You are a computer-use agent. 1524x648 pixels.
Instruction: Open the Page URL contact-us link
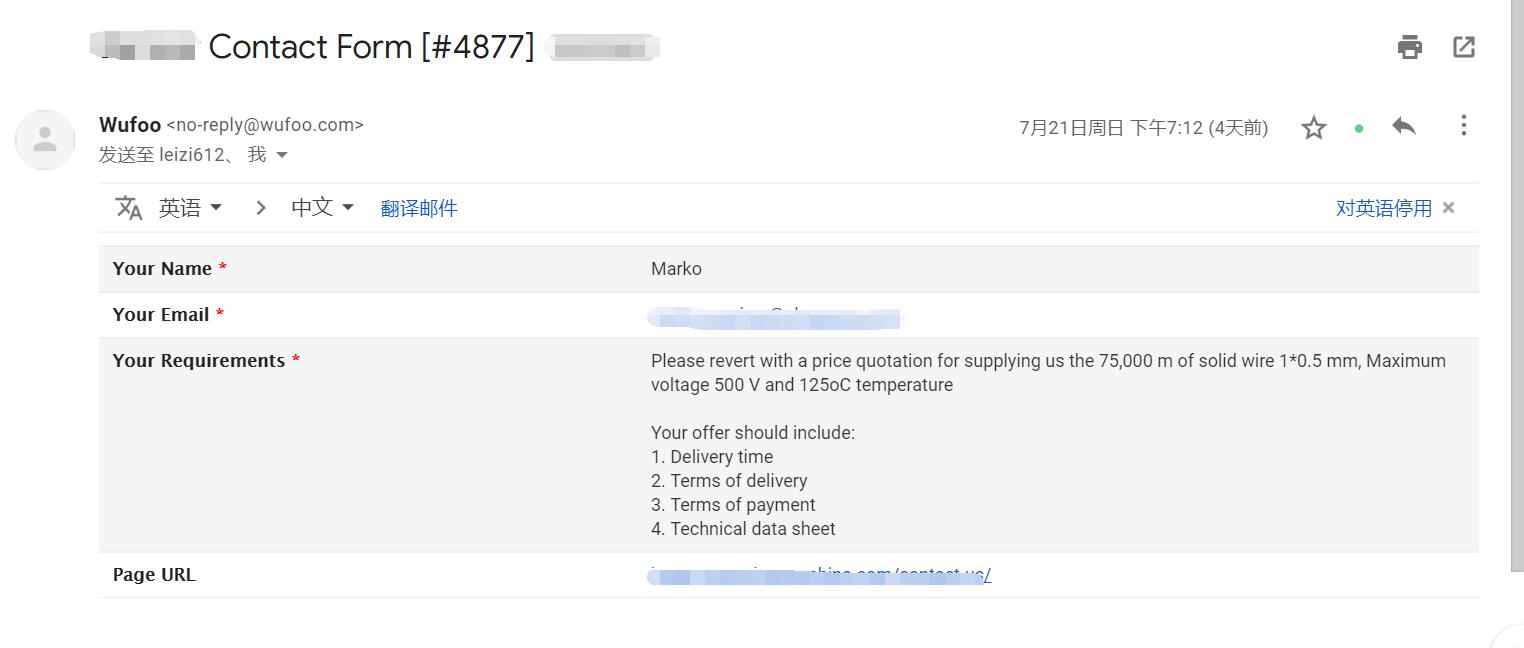point(820,575)
